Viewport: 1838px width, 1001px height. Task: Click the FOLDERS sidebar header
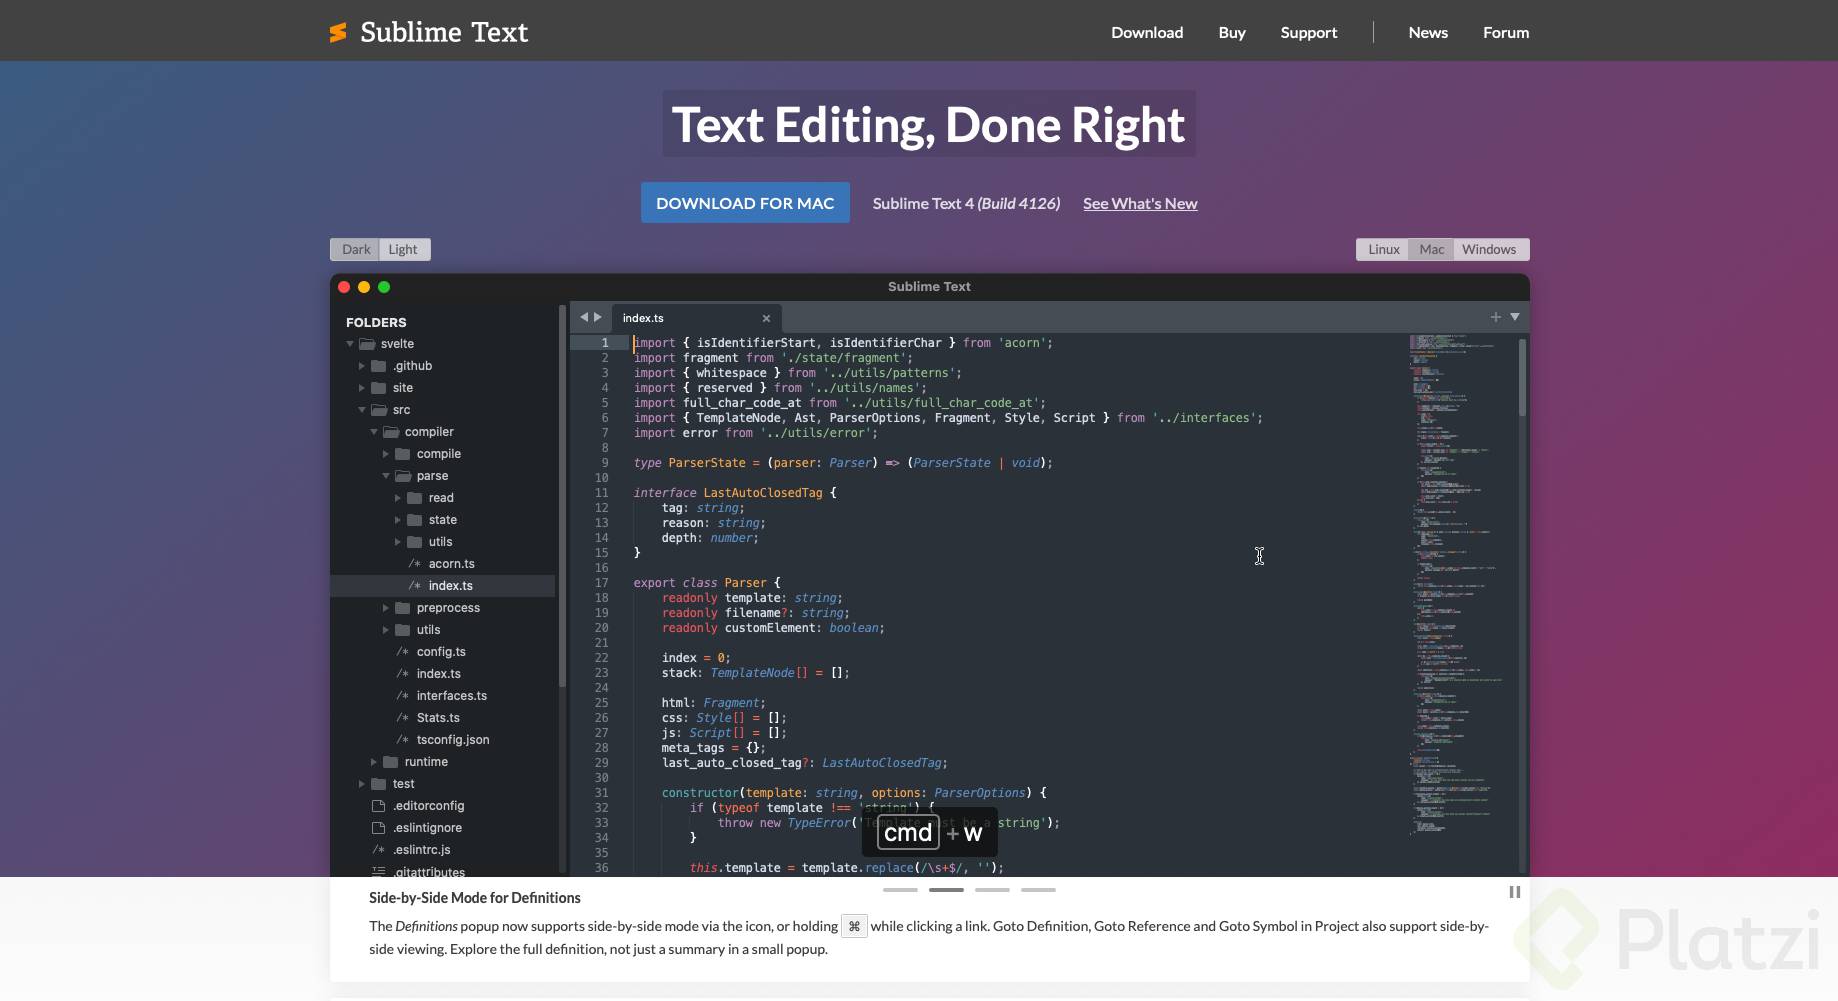point(376,322)
